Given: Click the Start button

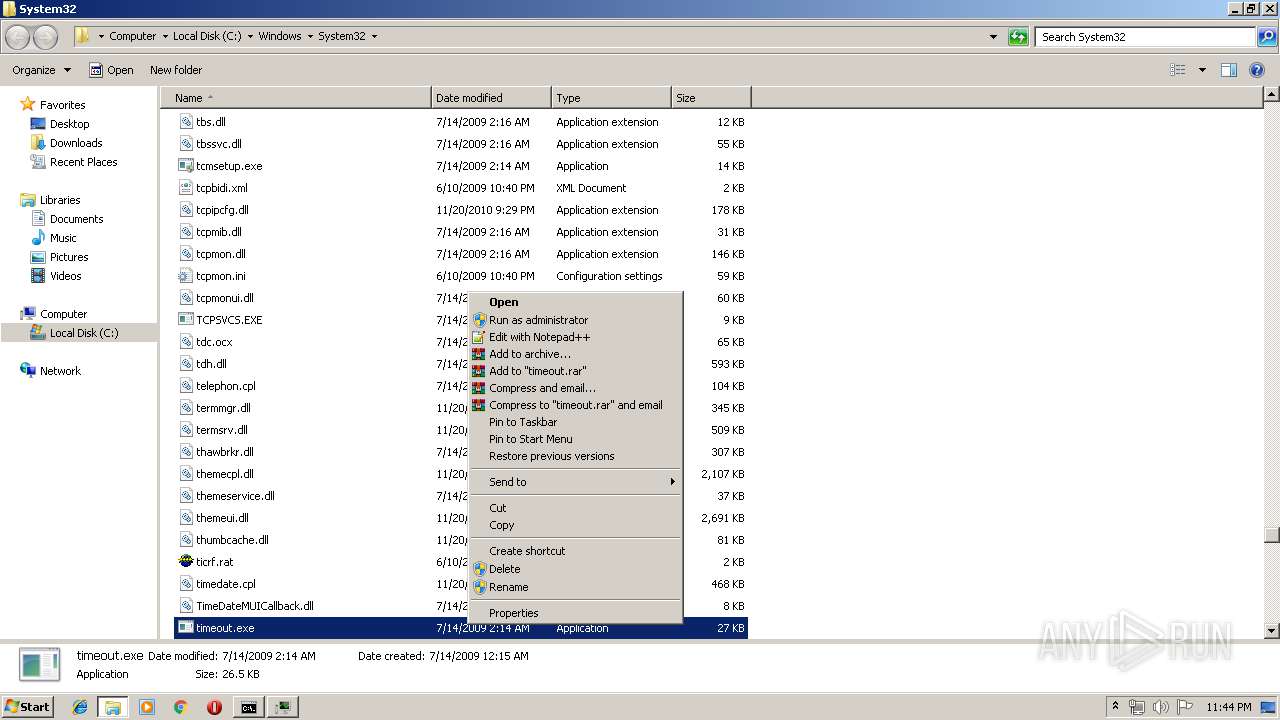Looking at the screenshot, I should pyautogui.click(x=28, y=707).
